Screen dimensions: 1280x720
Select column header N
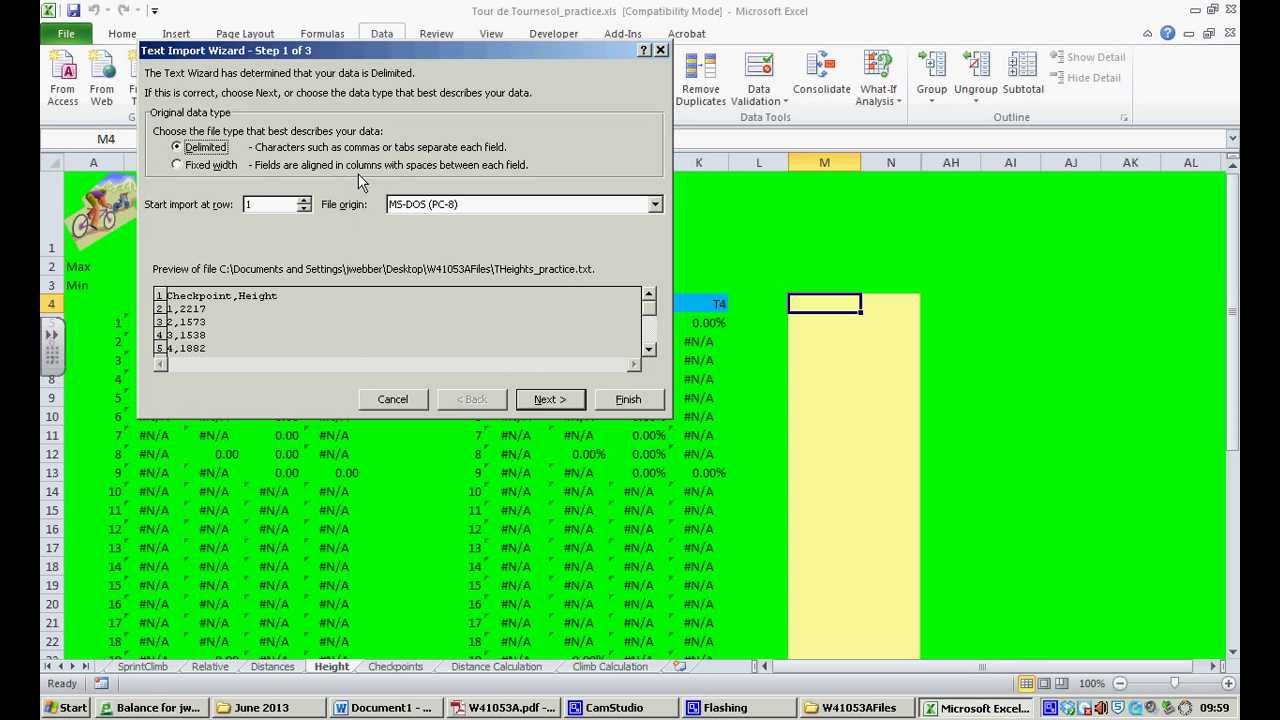pos(890,162)
